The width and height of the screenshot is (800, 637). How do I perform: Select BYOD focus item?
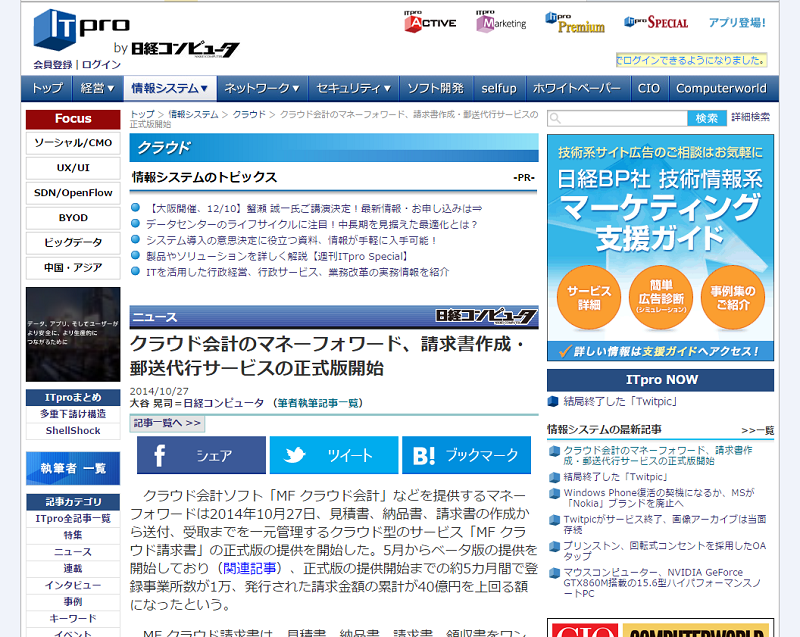pyautogui.click(x=73, y=218)
